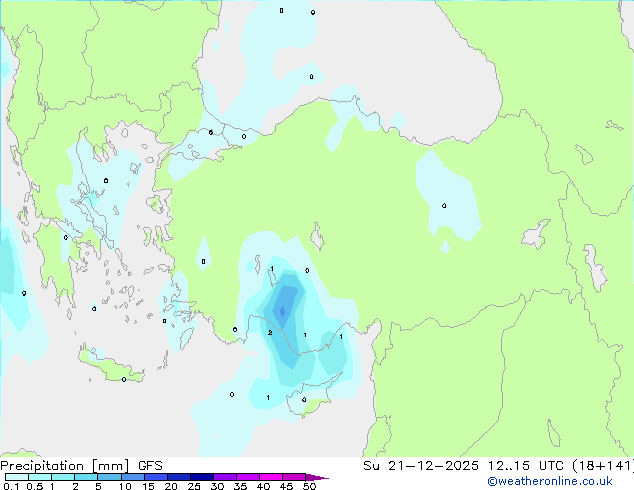Screen dimensions: 634x490
Task: Click the 45–50 mm legend swatch
Action: point(294,477)
